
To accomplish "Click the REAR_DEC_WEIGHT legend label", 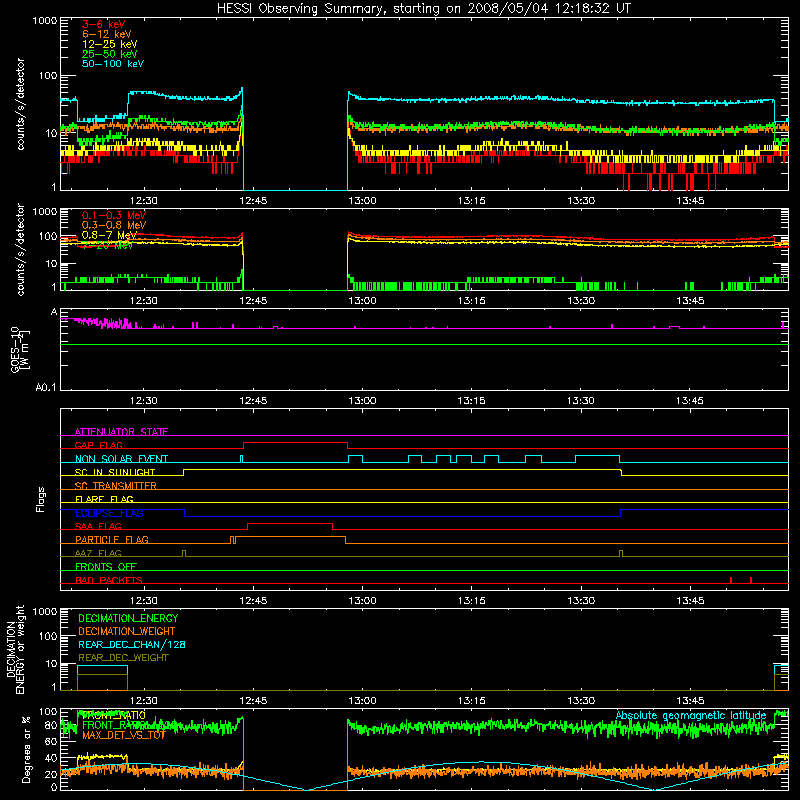I will click(123, 658).
